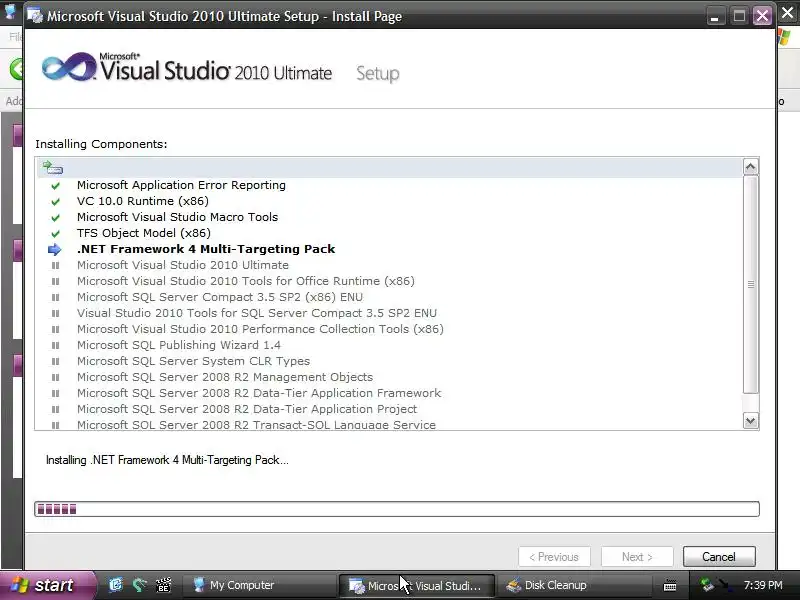Select 'Microsoft SQL Server System CLR Types' row text
Screen dimensions: 800x600
[193, 361]
